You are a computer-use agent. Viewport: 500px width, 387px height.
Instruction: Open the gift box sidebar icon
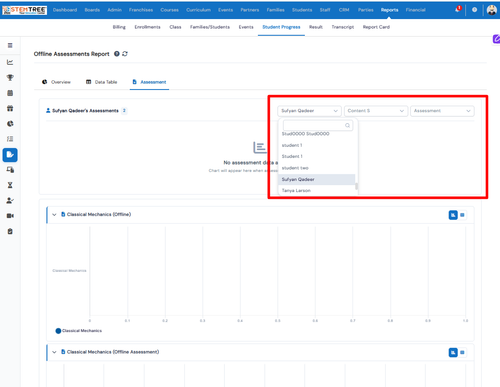click(x=10, y=108)
